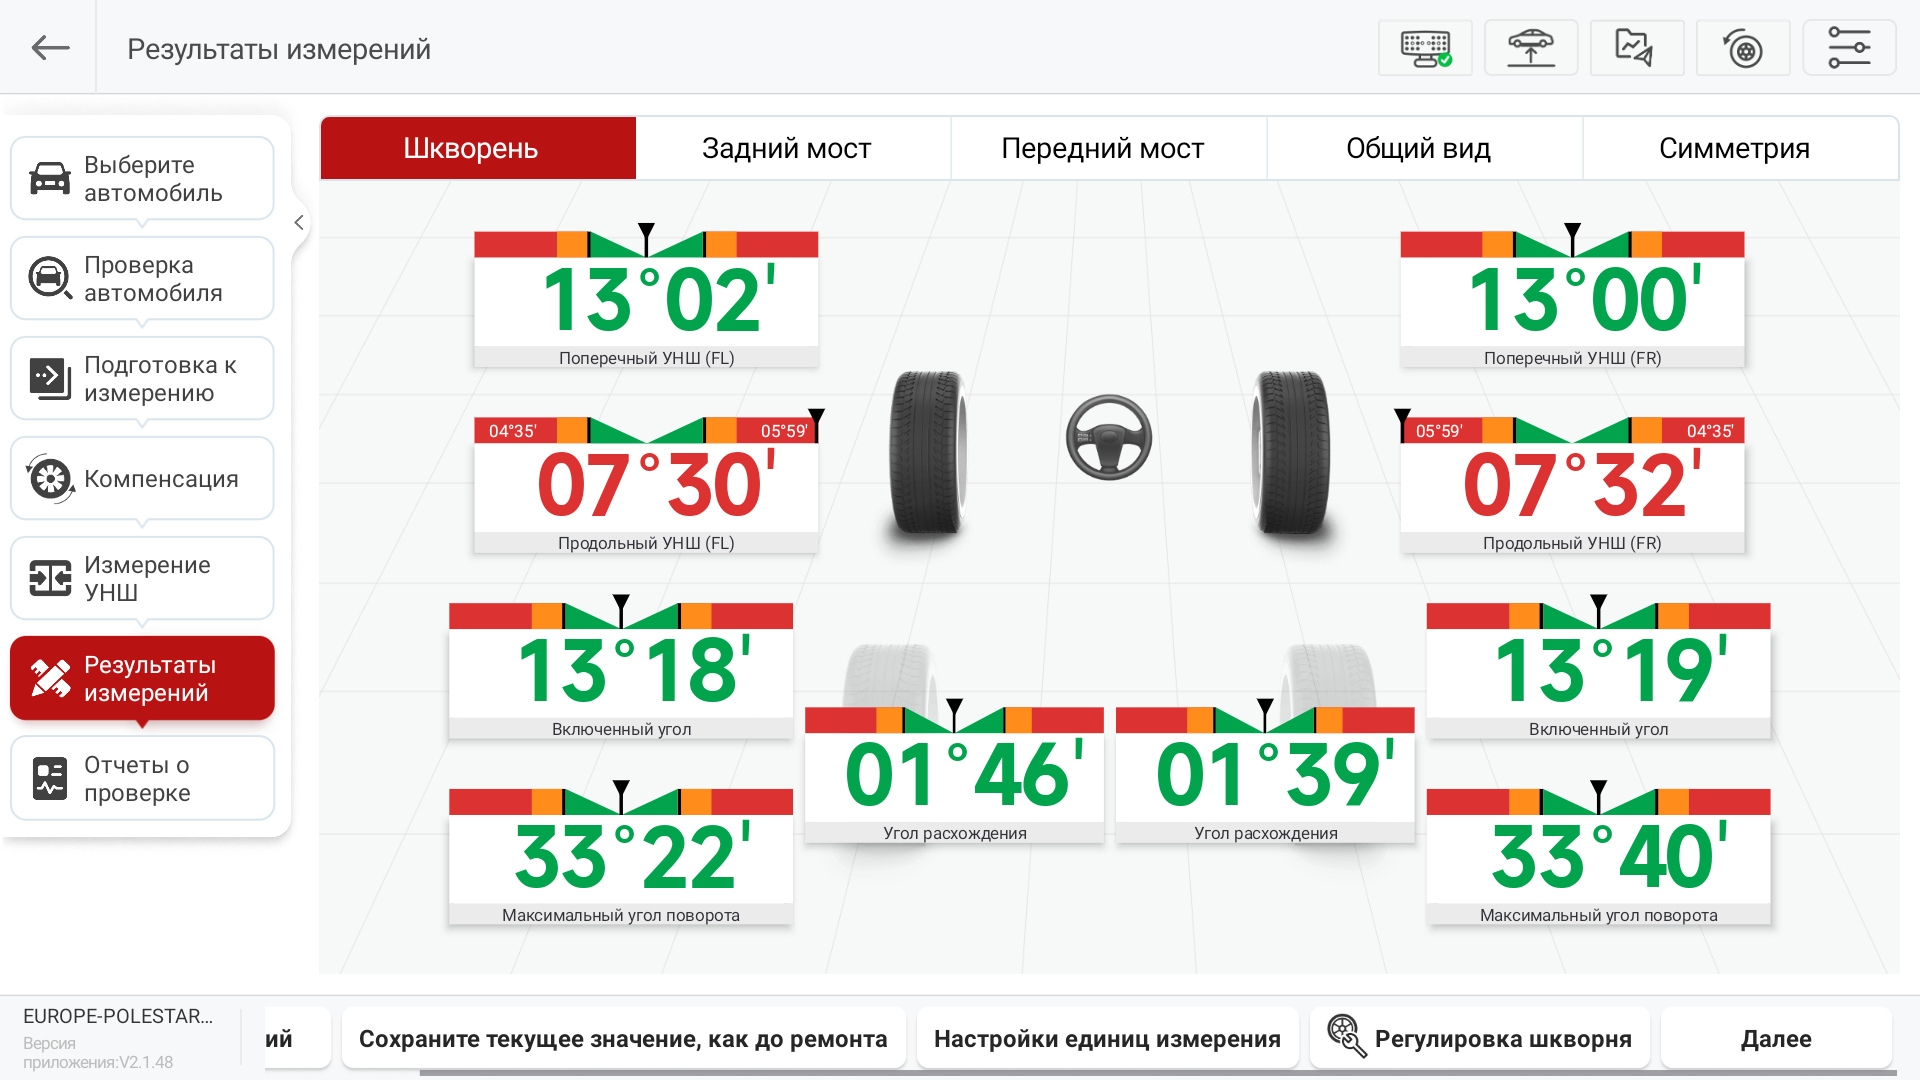Click the back arrow icon
This screenshot has width=1920, height=1080.
50,48
